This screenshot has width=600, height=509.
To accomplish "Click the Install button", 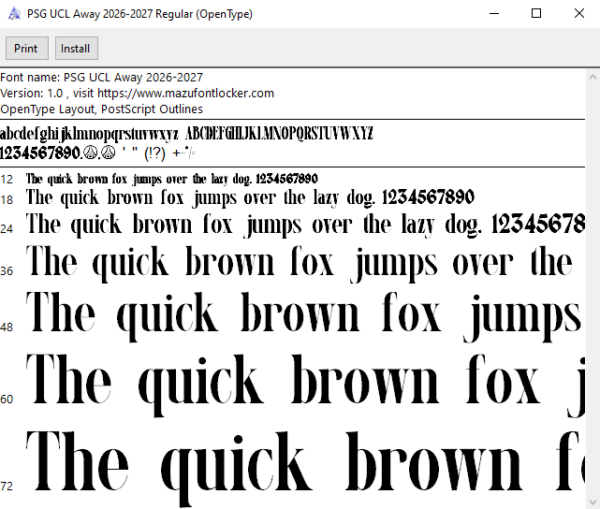I will pos(76,48).
